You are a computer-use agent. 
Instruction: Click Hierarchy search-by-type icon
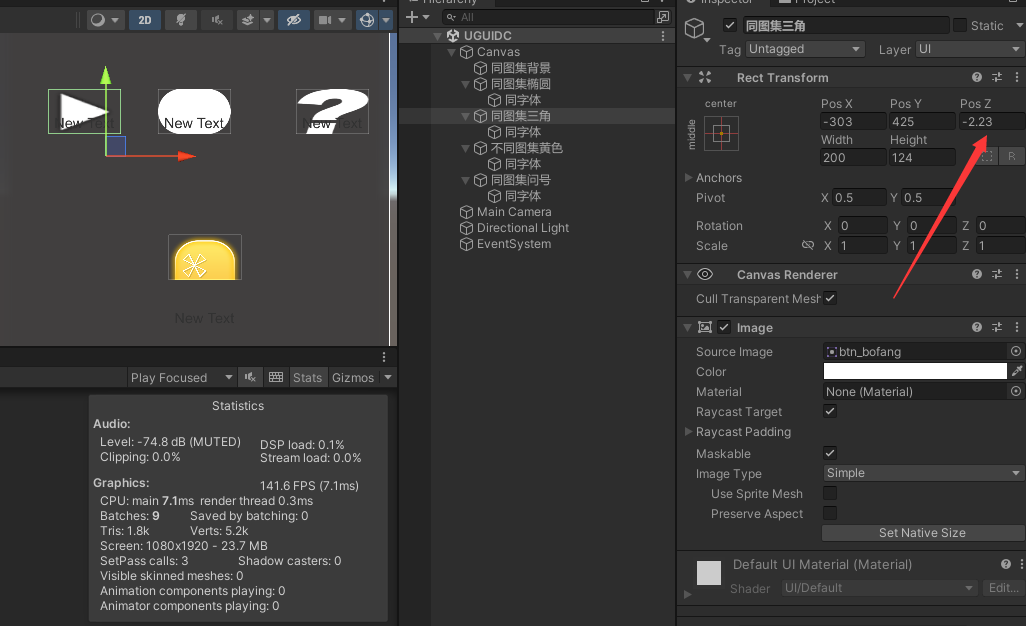tap(663, 17)
